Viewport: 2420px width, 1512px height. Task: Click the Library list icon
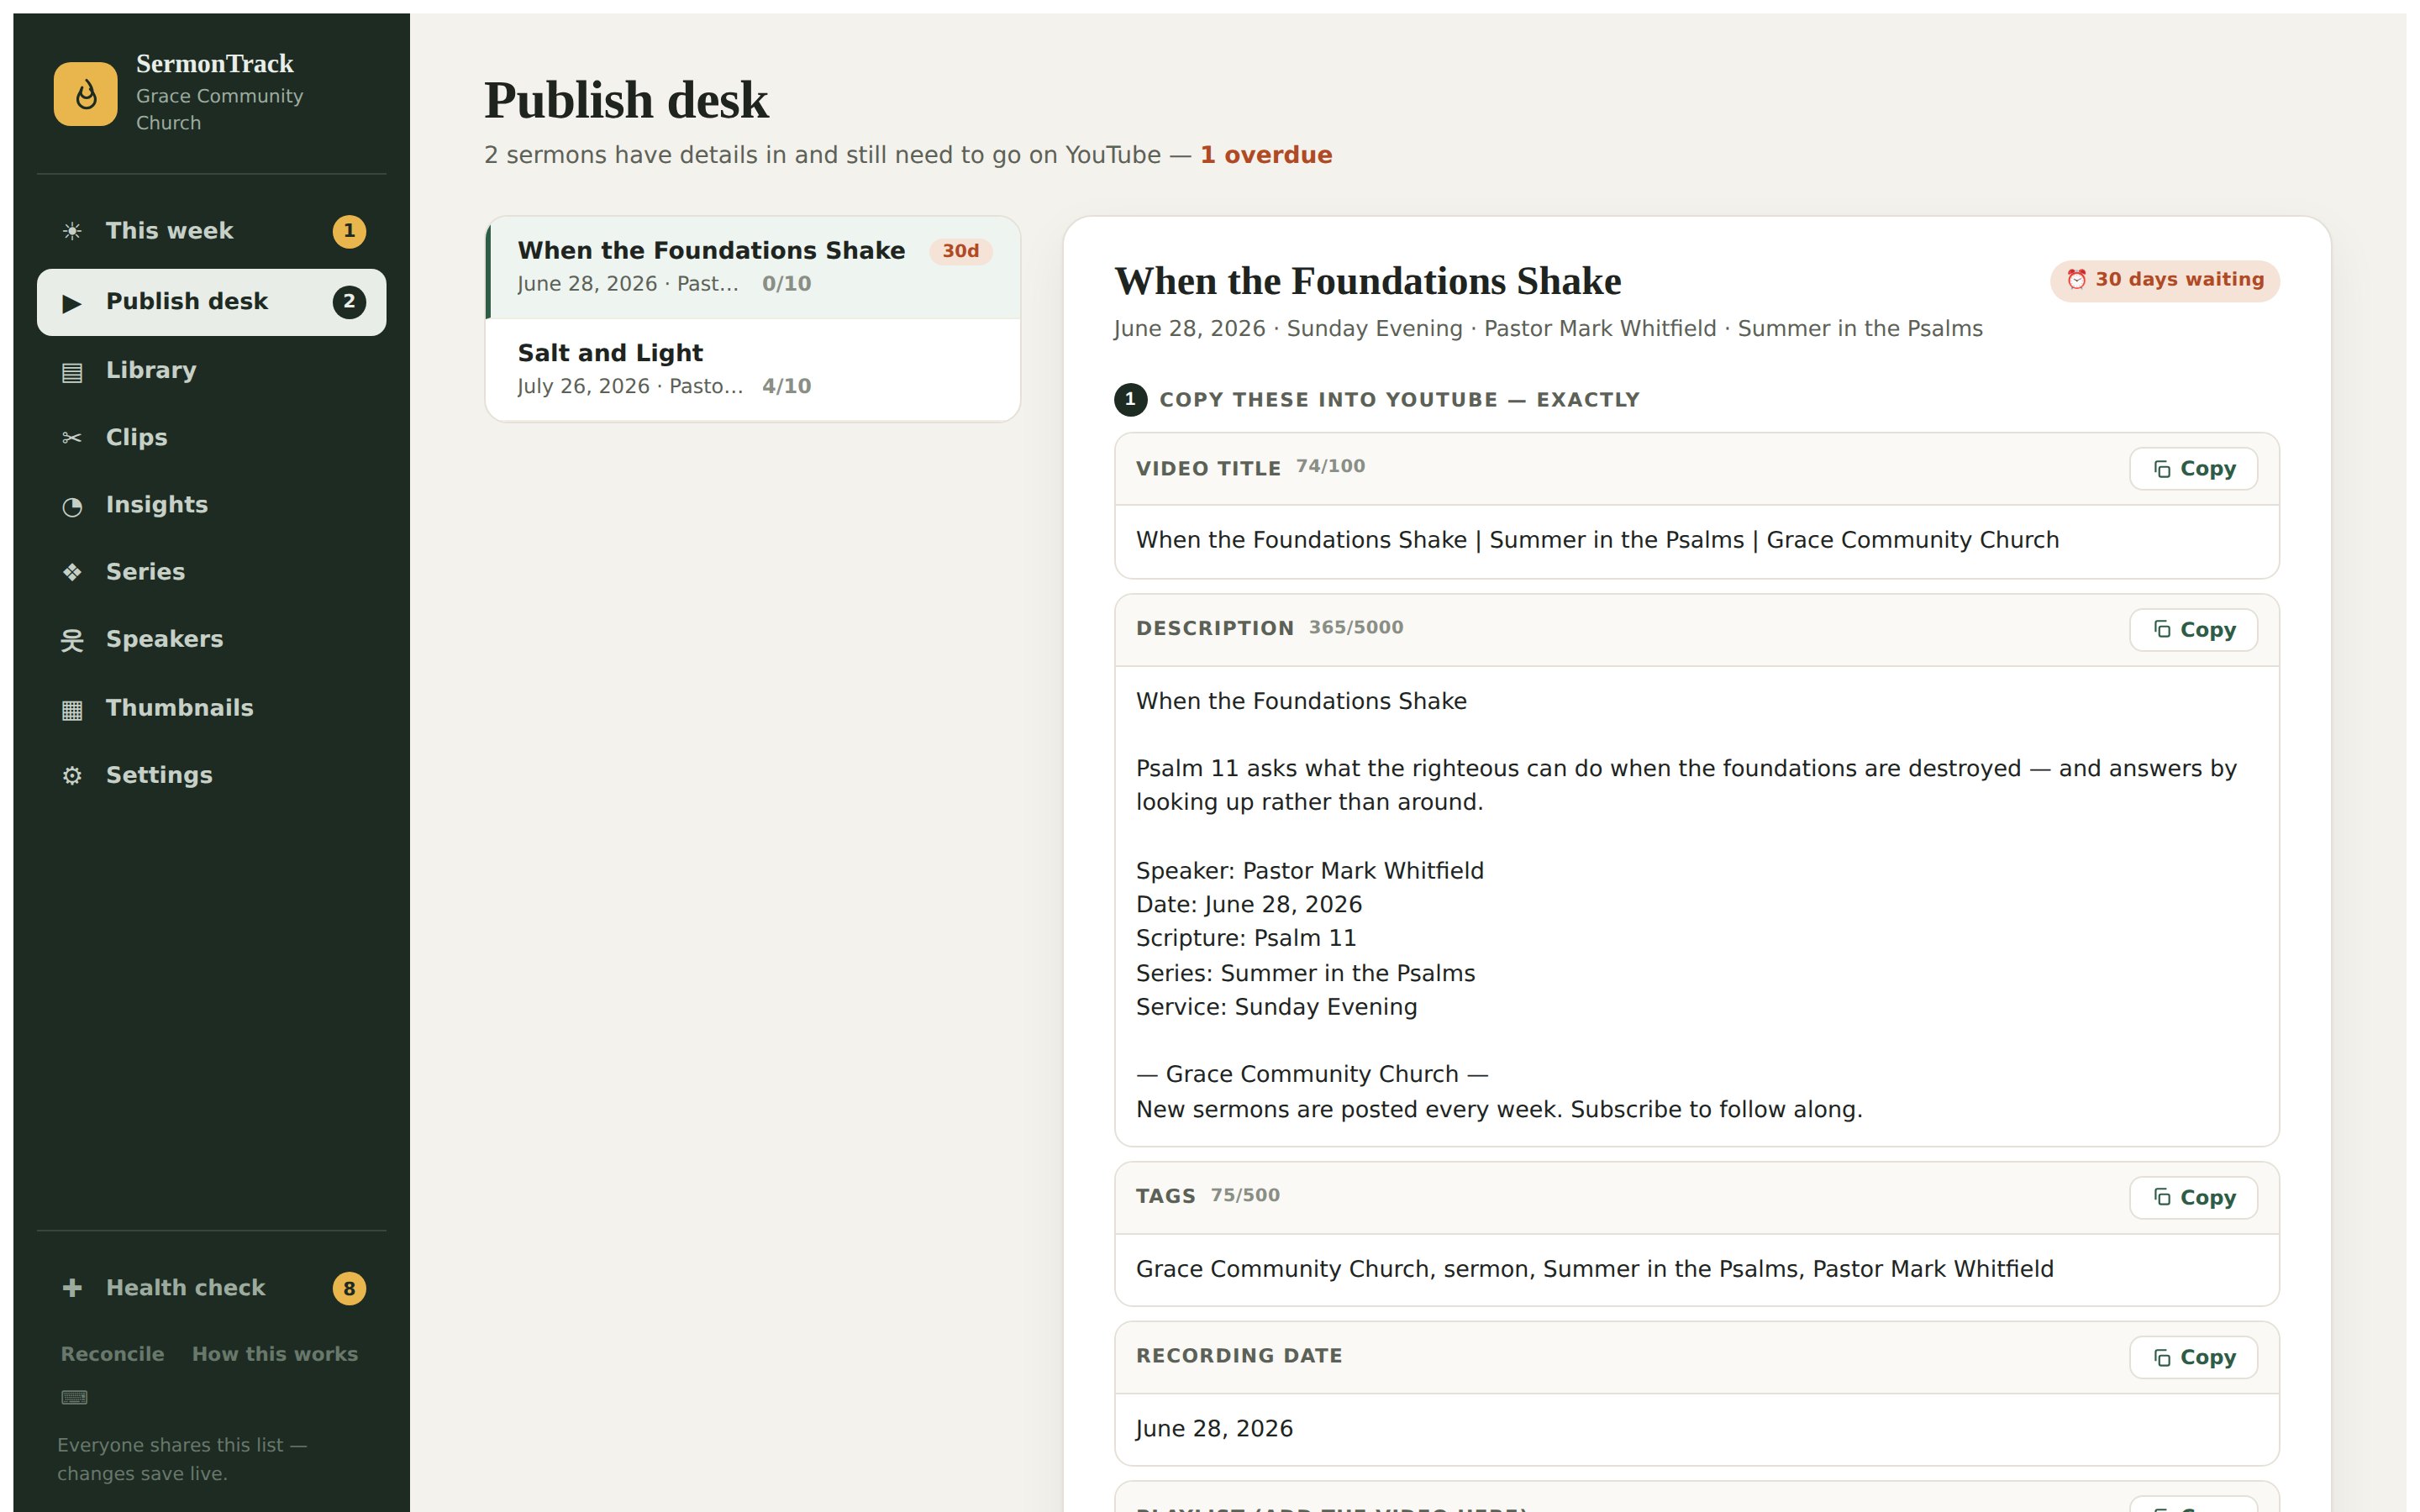point(72,372)
